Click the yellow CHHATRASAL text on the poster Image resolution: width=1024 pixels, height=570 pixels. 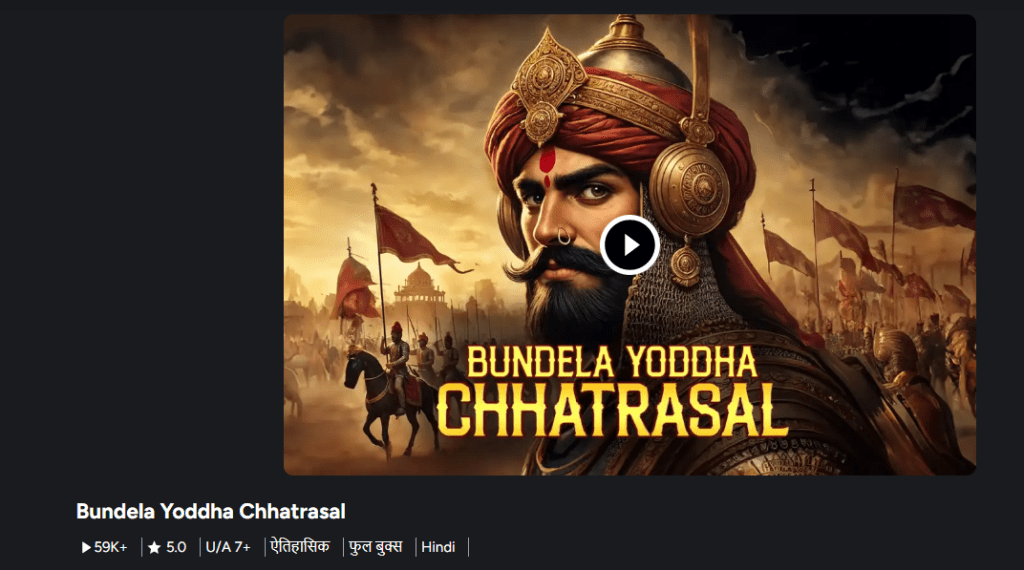613,410
